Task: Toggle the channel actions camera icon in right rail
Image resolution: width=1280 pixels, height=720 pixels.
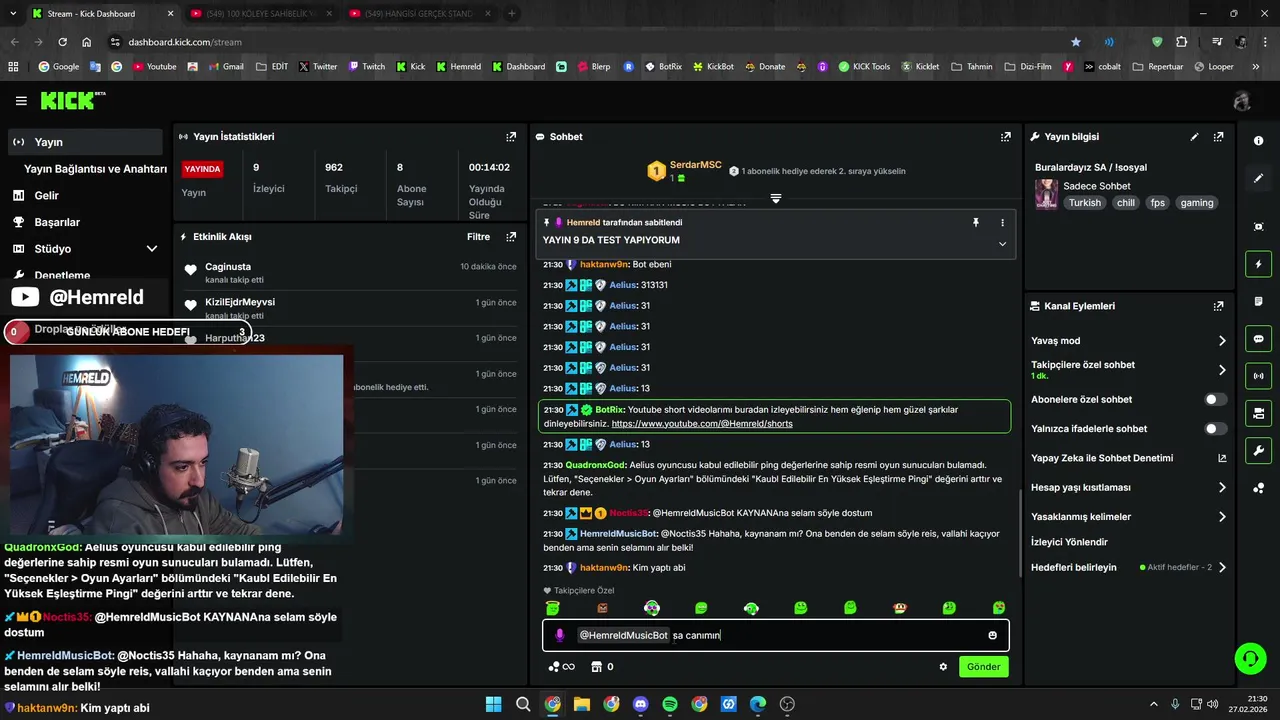Action: coord(1258,413)
